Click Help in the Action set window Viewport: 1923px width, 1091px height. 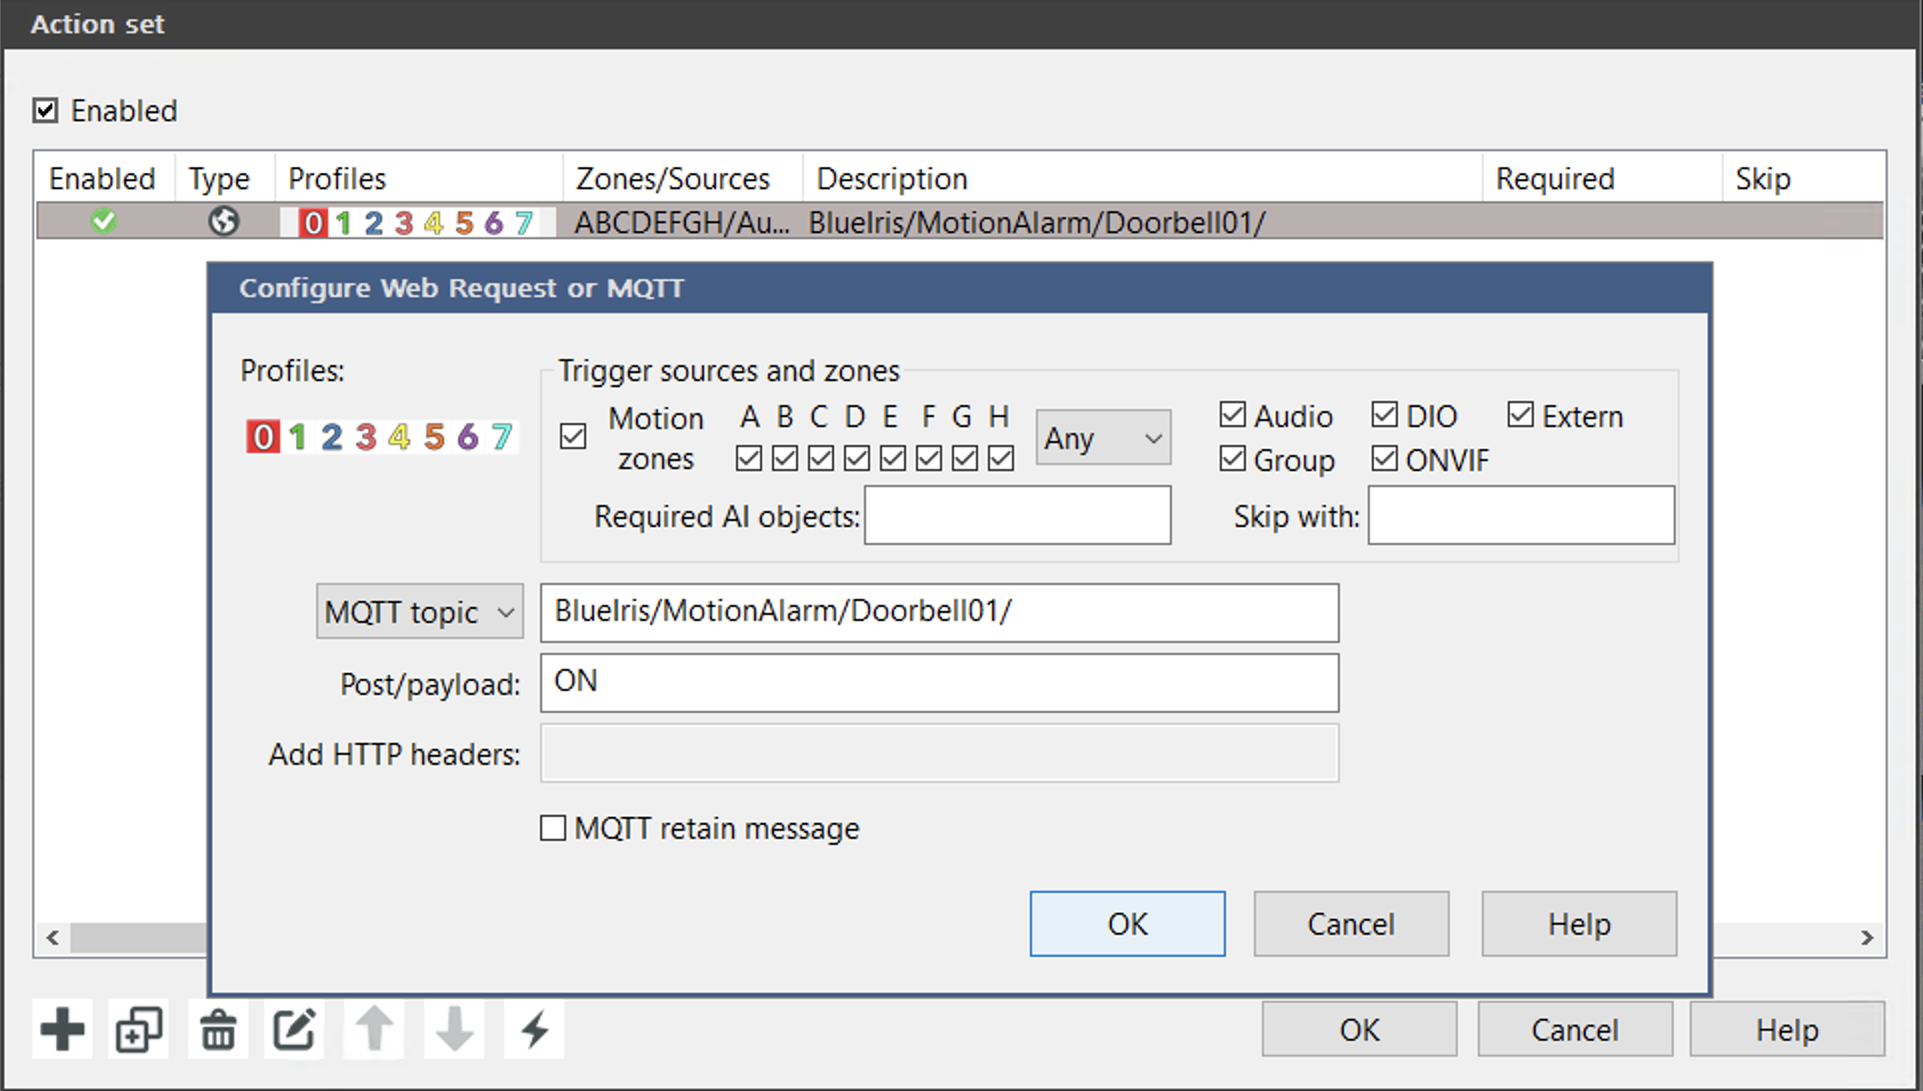tap(1786, 1029)
